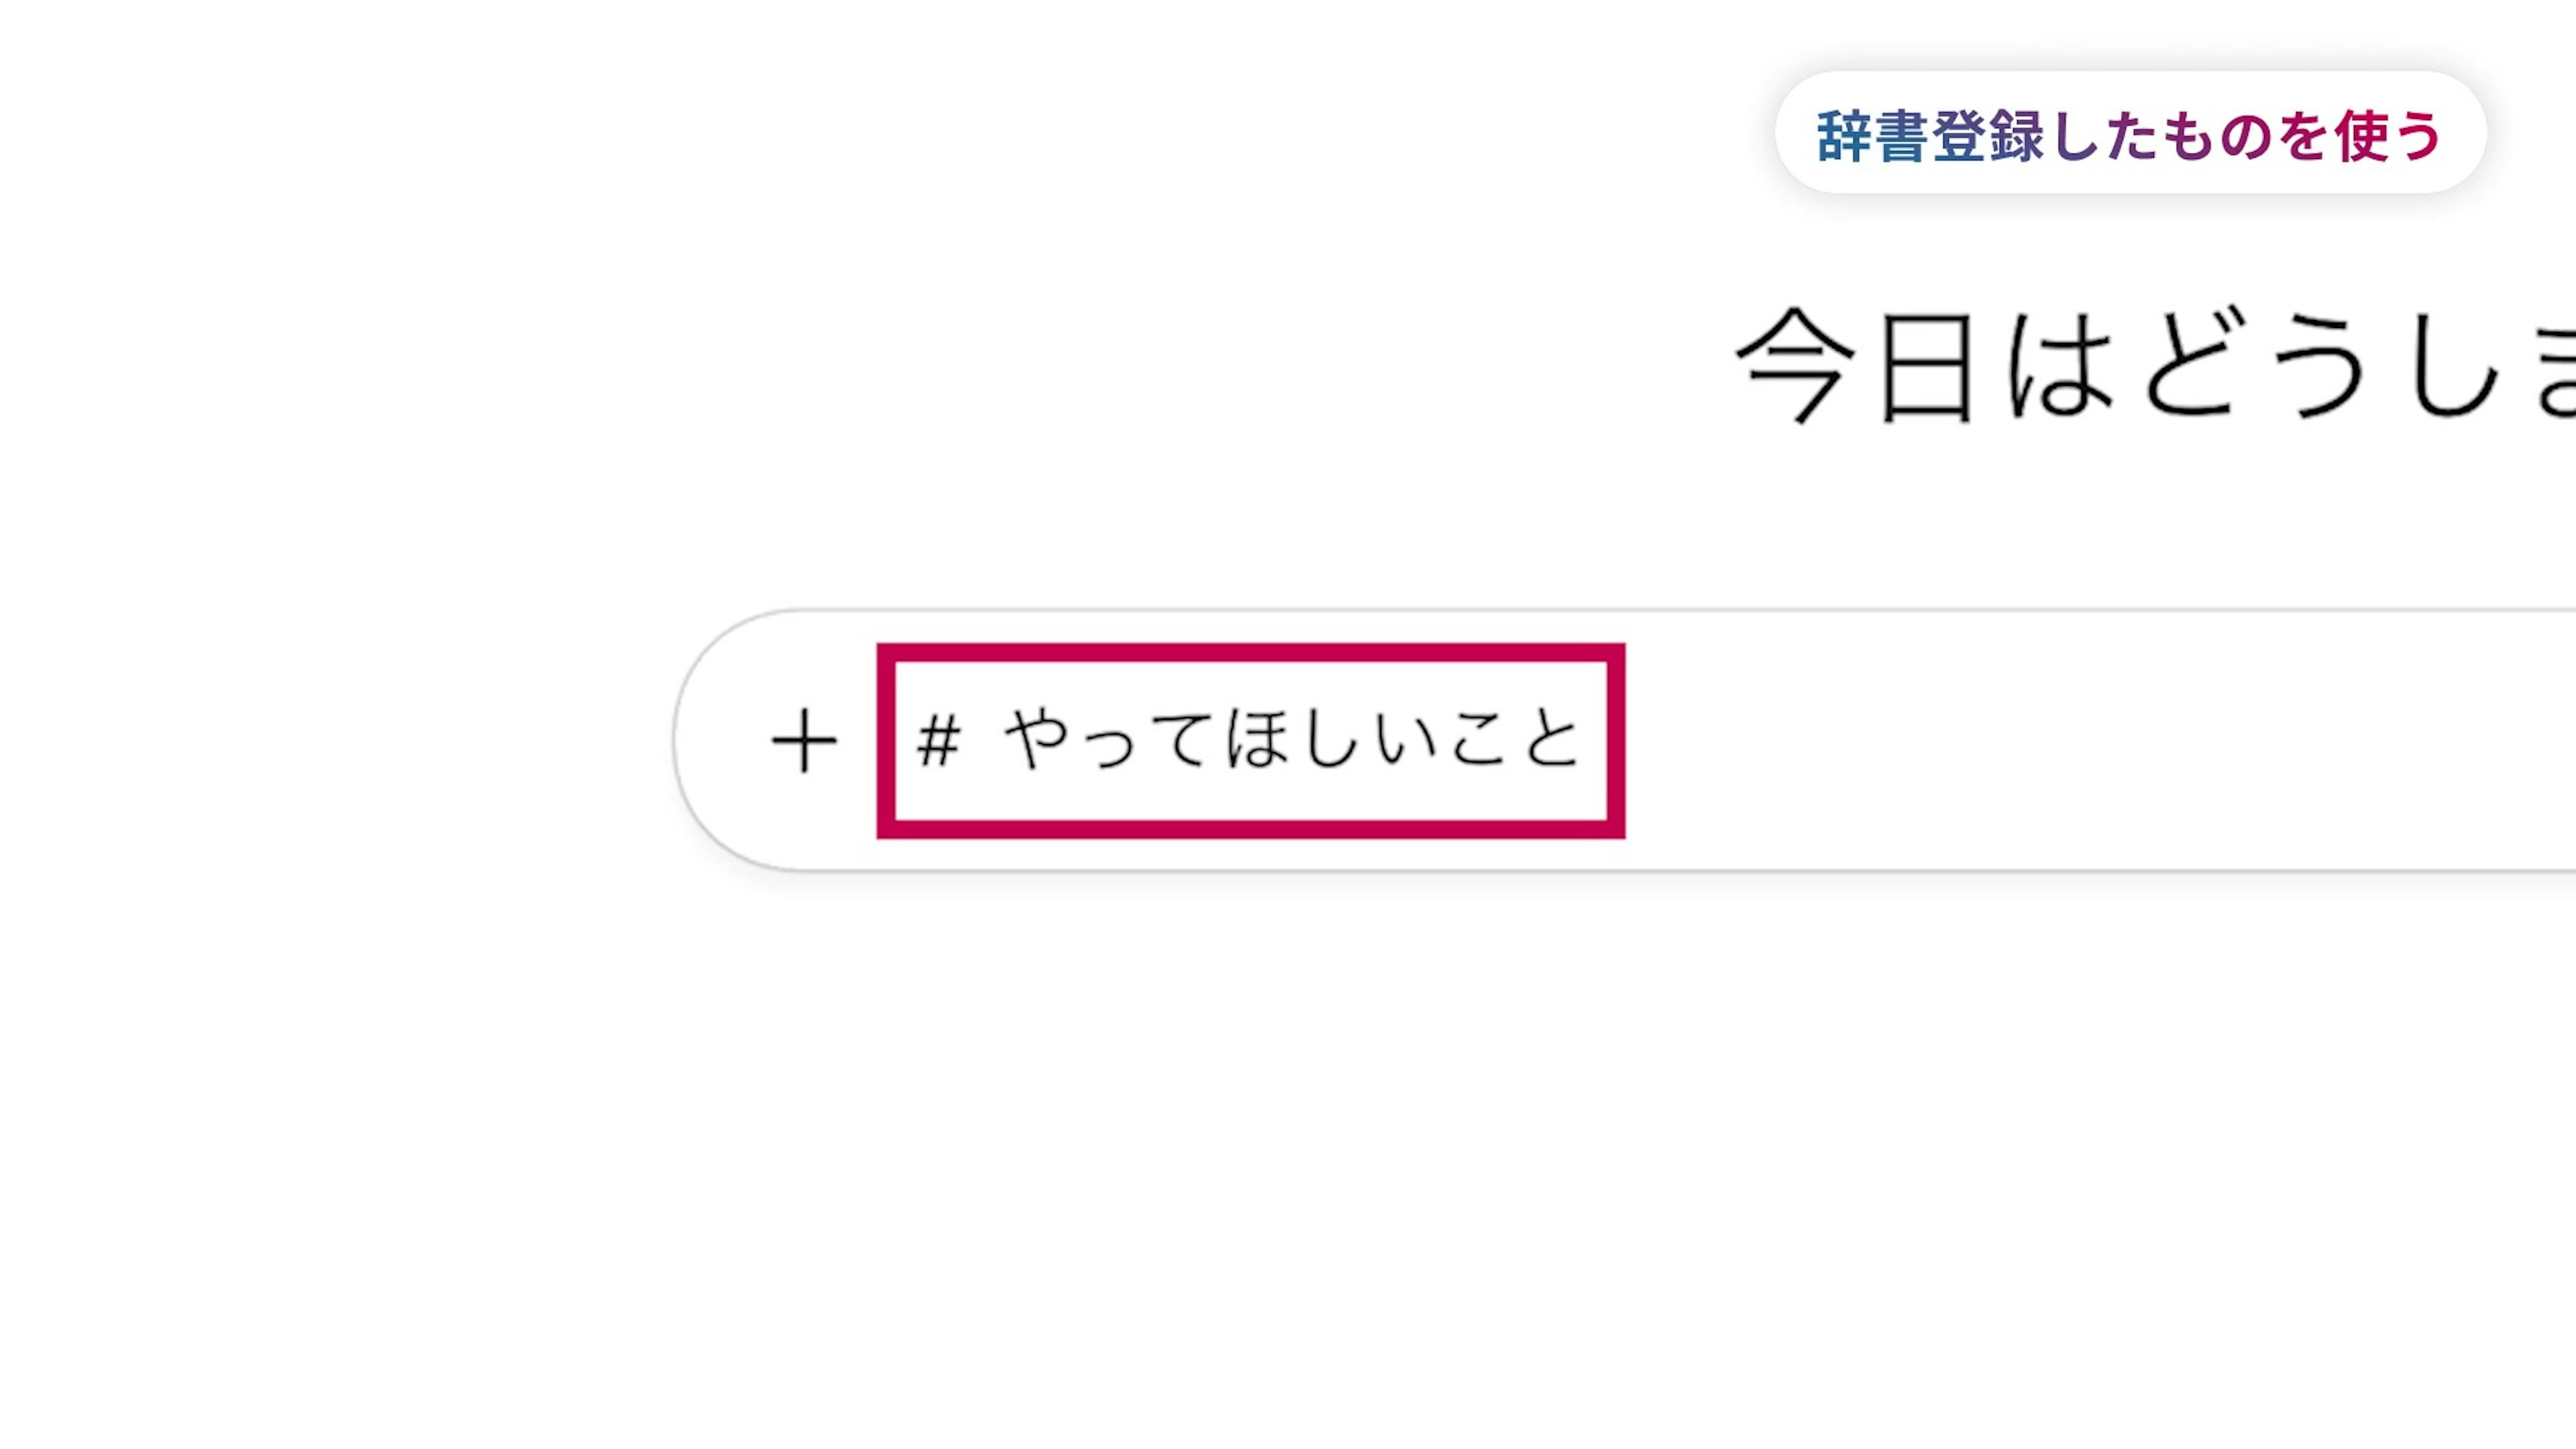Tap the + icon left of the prompt
2576x1449 pixels.
click(804, 741)
